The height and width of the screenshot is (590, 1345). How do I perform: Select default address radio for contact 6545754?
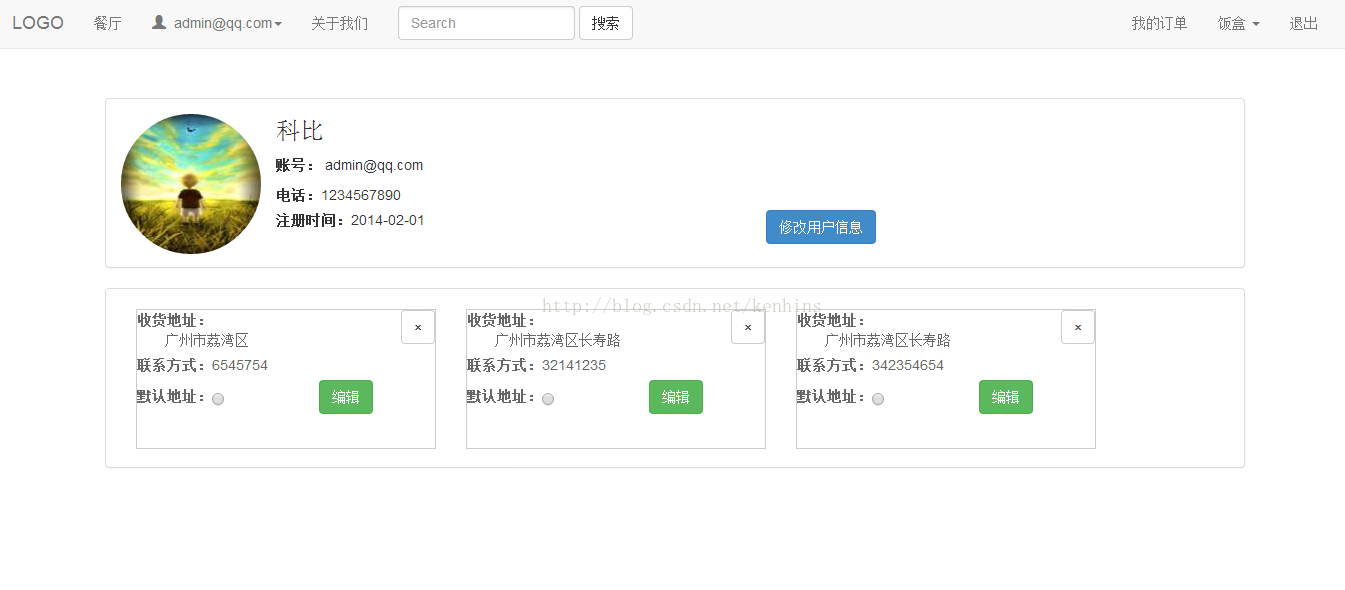[218, 399]
